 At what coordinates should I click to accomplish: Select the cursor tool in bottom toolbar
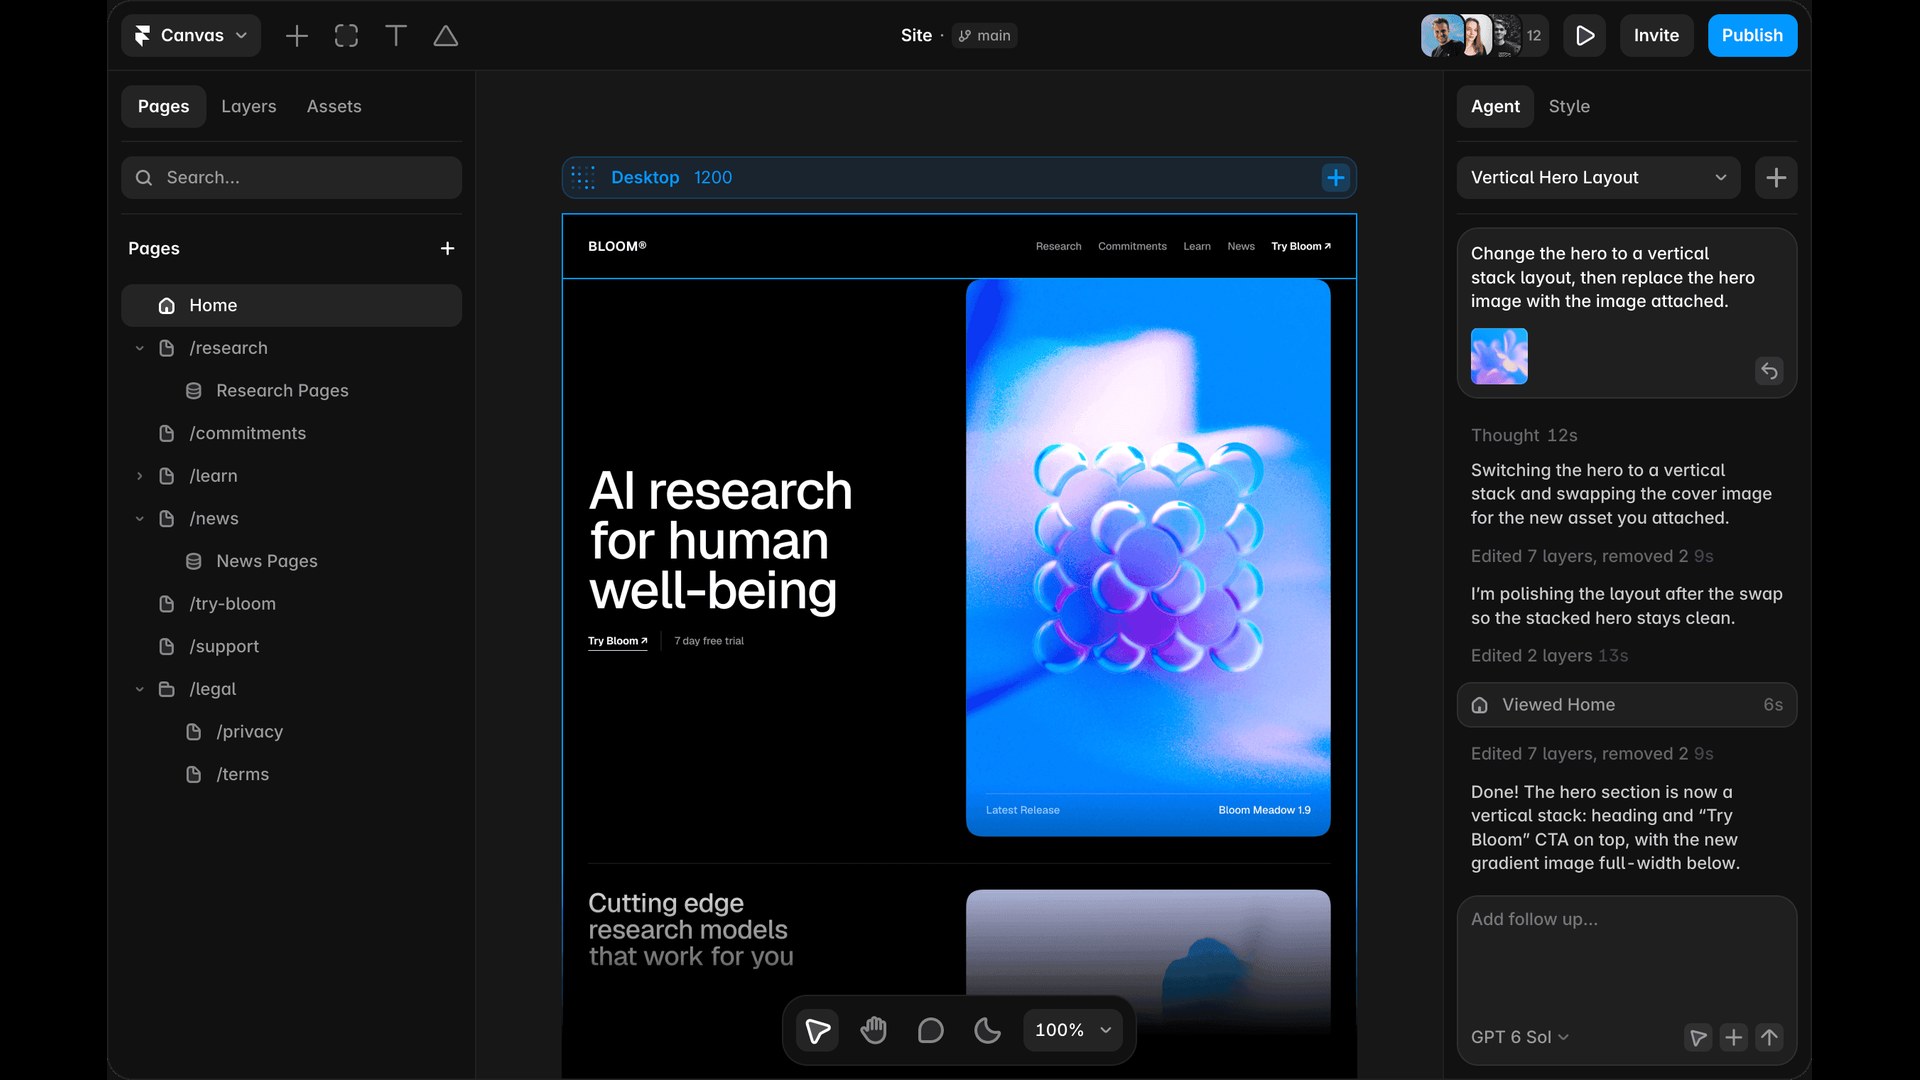(x=817, y=1030)
